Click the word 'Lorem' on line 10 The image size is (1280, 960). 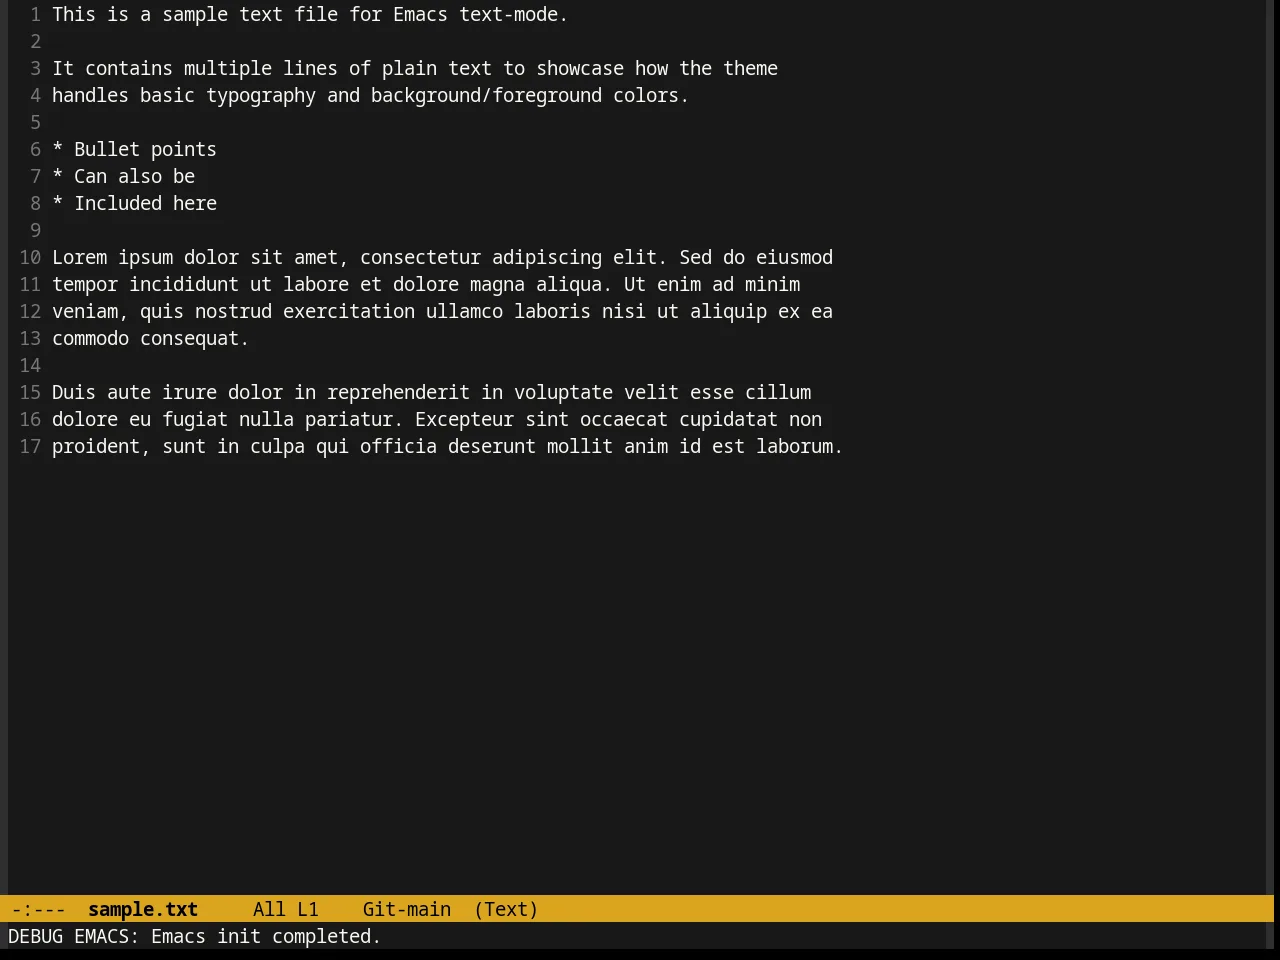[x=79, y=257]
